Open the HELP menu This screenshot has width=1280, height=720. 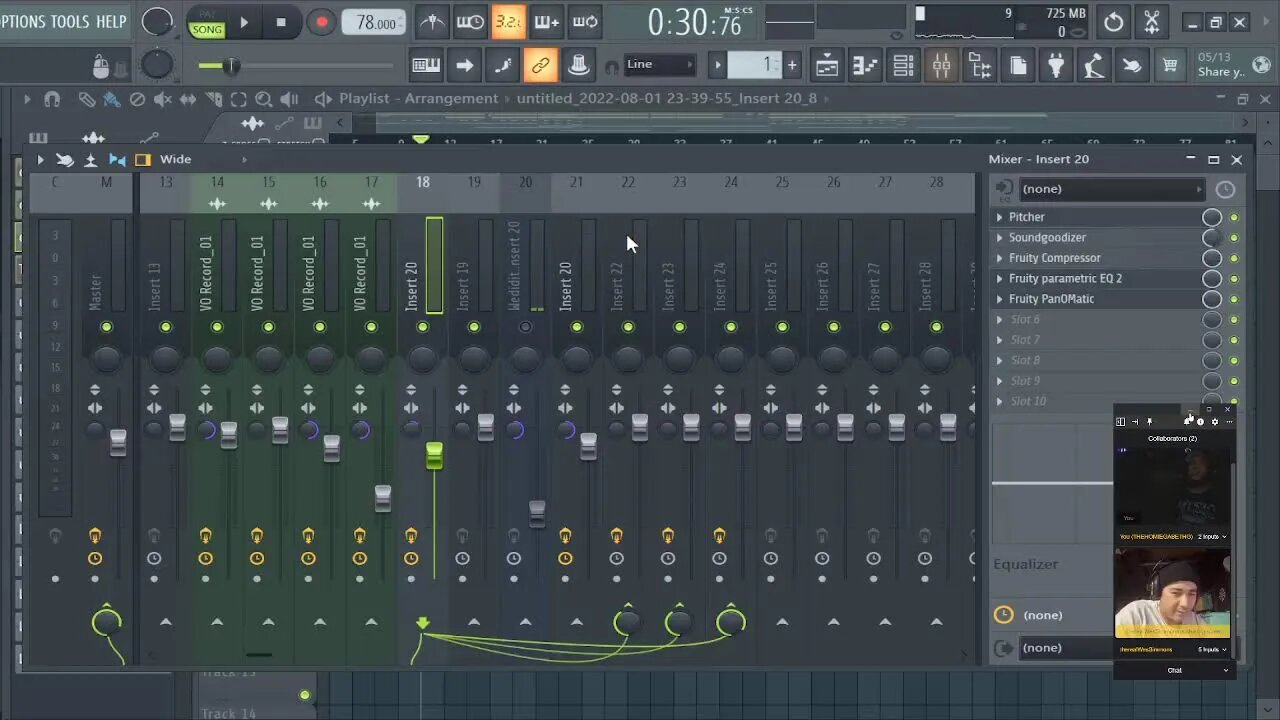point(111,21)
